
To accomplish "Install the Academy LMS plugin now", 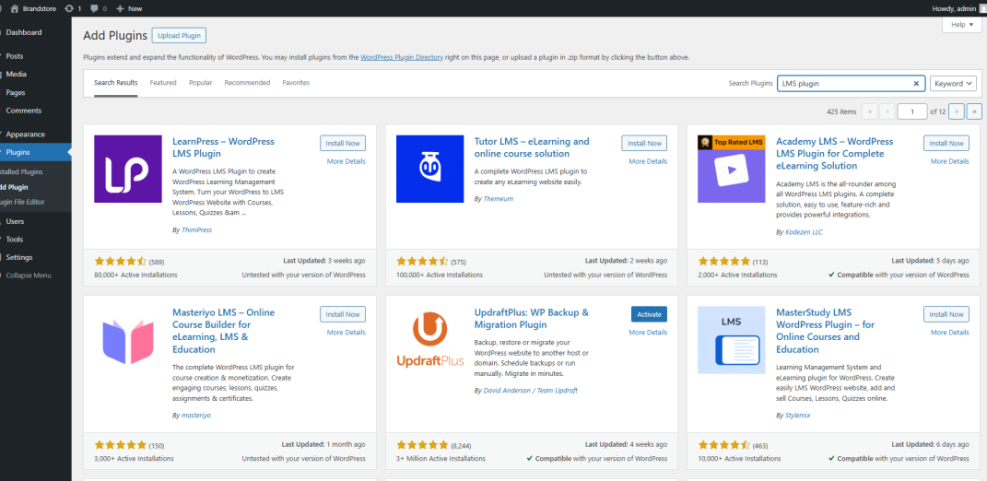I will click(946, 143).
